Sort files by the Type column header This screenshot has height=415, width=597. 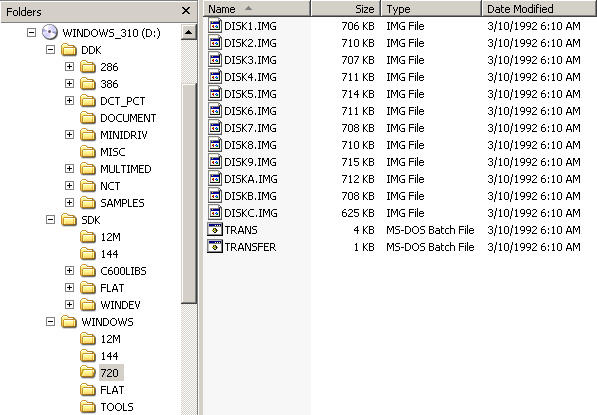click(x=431, y=9)
